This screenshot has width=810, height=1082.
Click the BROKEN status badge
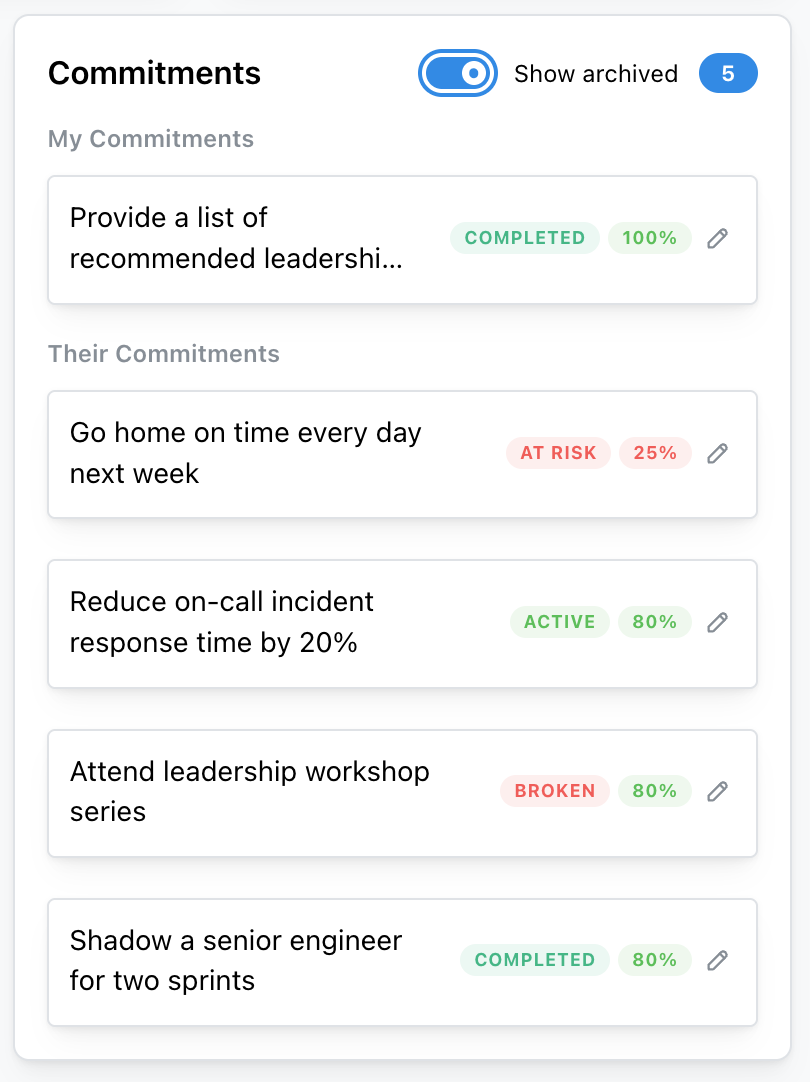[555, 791]
